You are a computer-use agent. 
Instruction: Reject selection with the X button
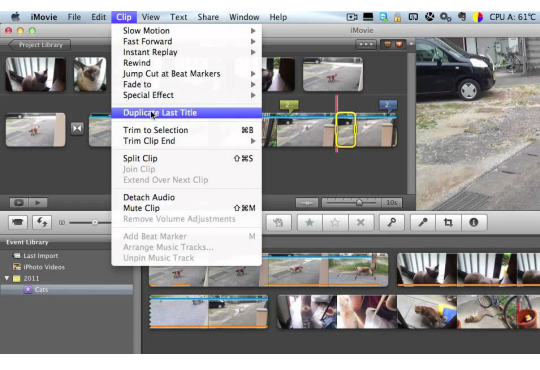click(x=361, y=223)
